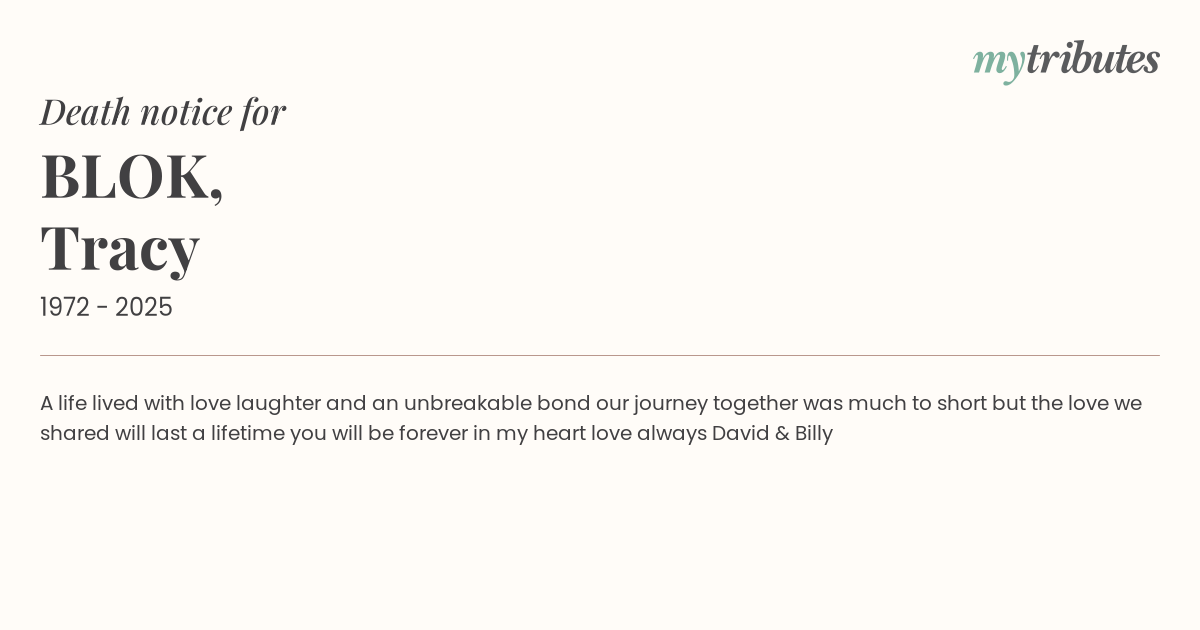Click the "Death notice for" heading
Screen dimensions: 1200x630
[x=163, y=112]
